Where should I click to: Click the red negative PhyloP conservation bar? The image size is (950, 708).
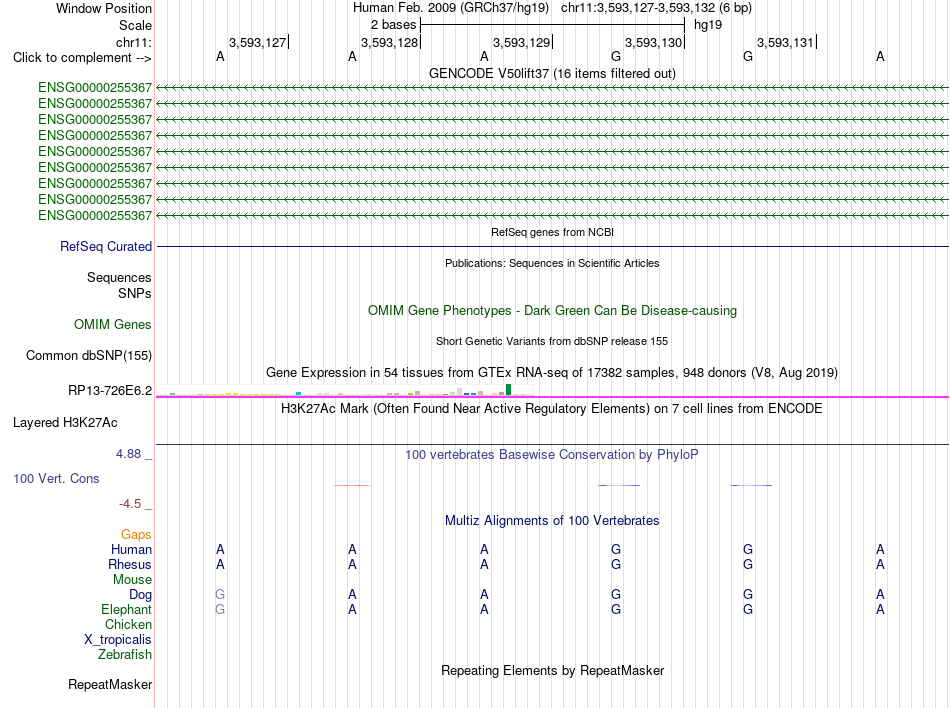tap(352, 485)
